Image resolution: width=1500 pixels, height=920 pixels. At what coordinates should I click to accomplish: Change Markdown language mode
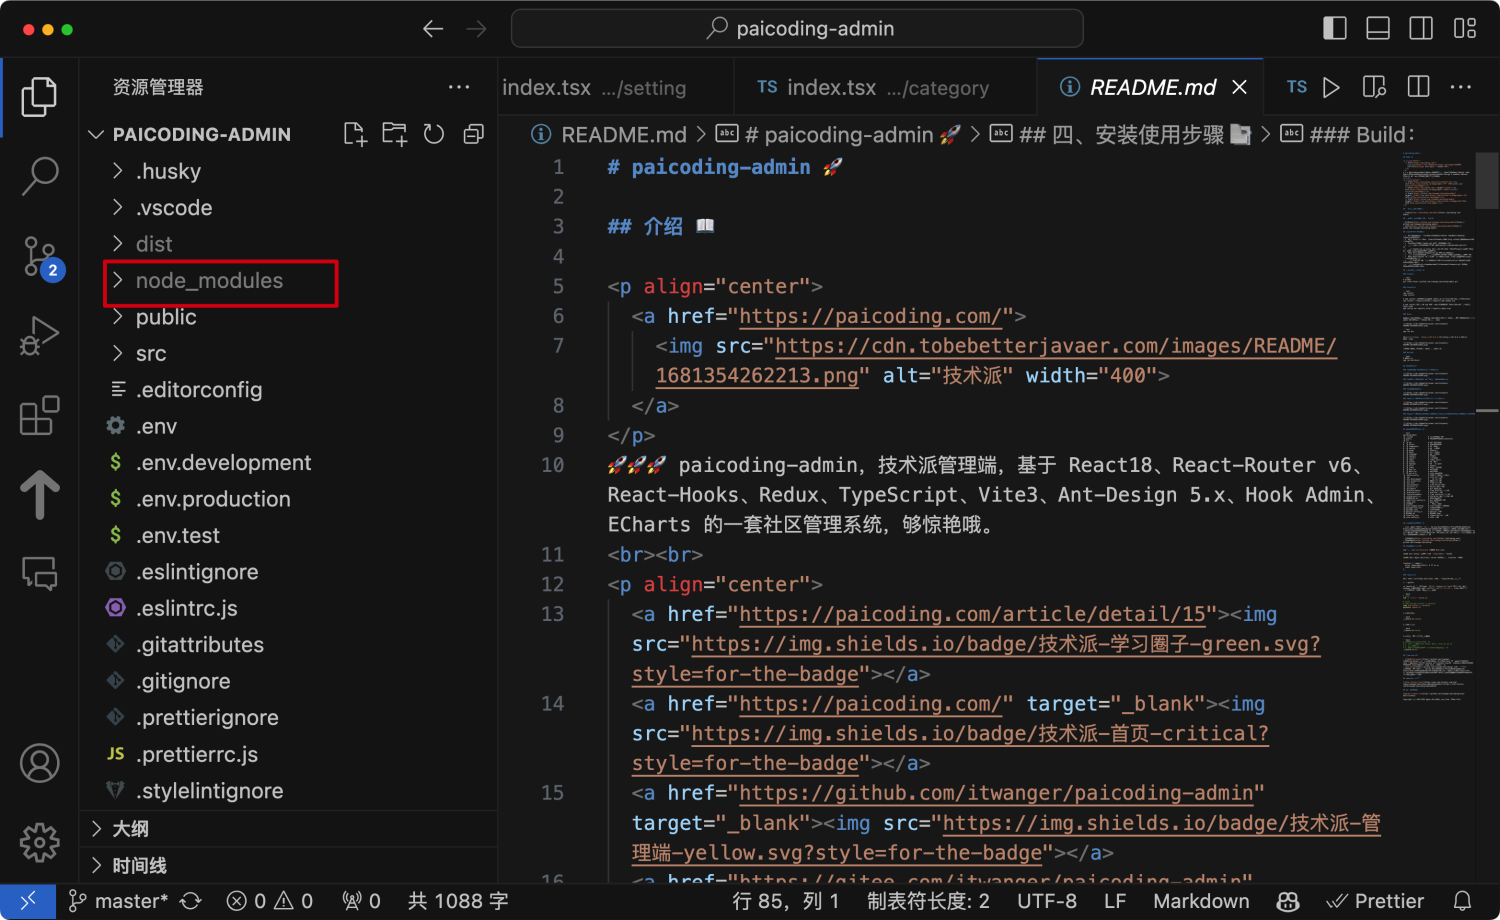(1201, 901)
